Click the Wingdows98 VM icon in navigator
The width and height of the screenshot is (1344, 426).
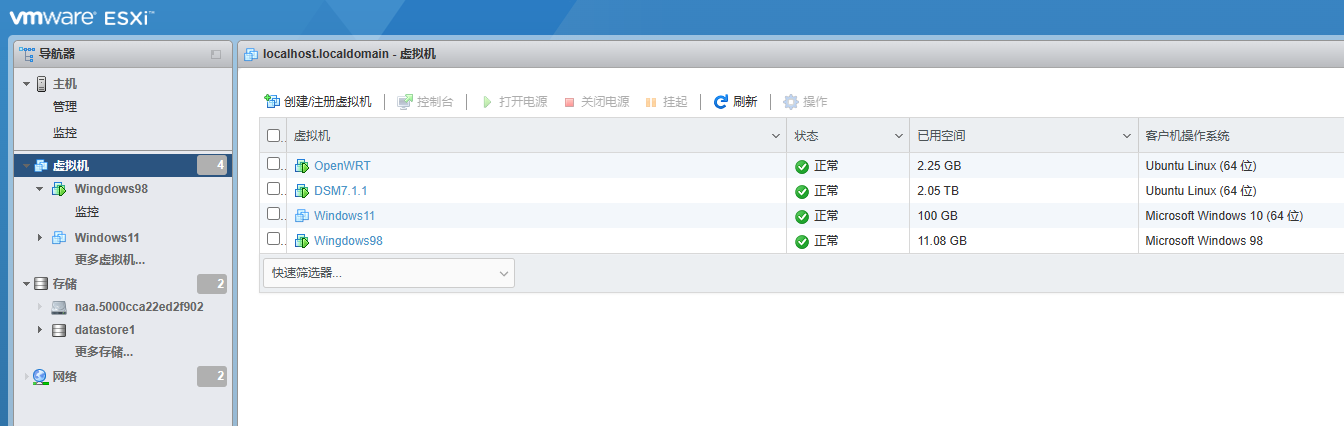coord(59,188)
